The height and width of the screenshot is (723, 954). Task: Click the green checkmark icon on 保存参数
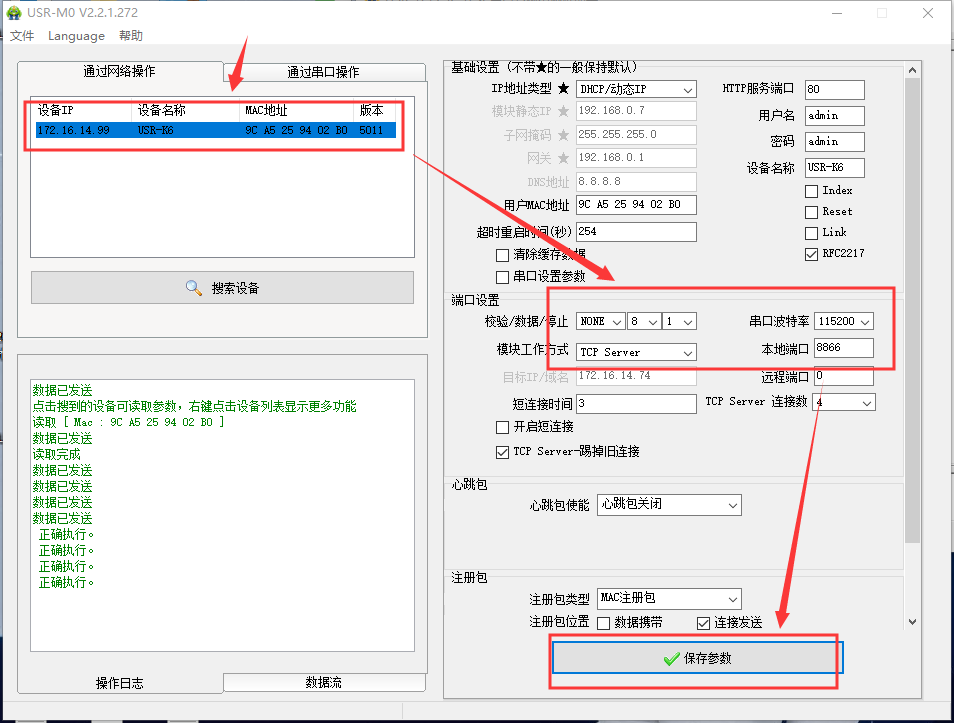pos(671,659)
